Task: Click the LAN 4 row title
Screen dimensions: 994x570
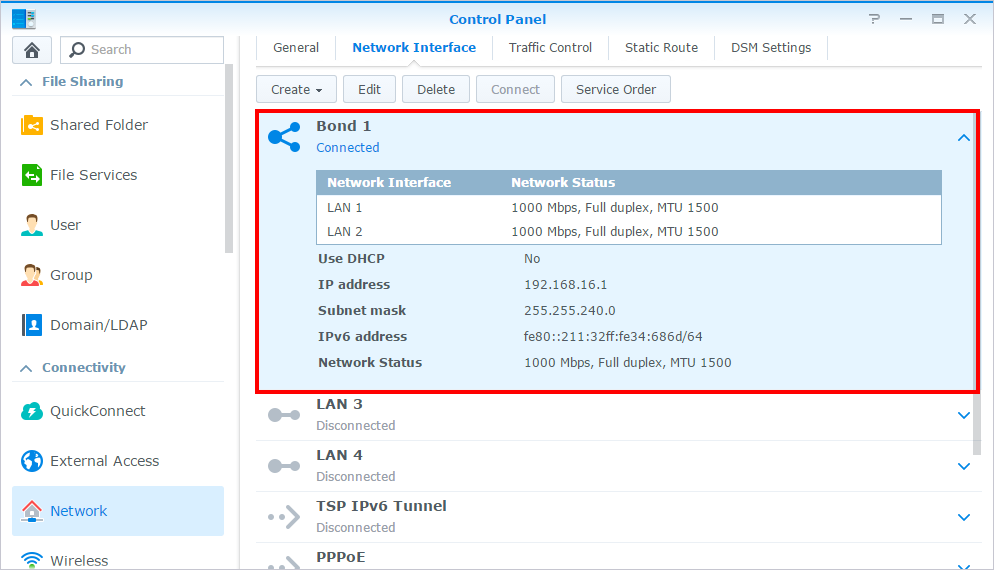Action: click(339, 455)
